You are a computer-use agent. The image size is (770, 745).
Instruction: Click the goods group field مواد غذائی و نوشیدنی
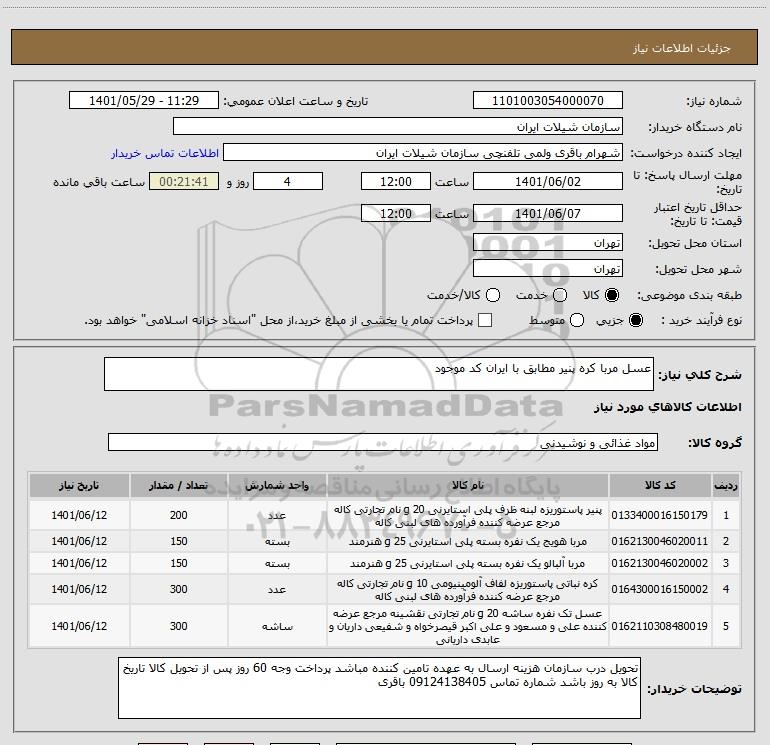point(383,442)
